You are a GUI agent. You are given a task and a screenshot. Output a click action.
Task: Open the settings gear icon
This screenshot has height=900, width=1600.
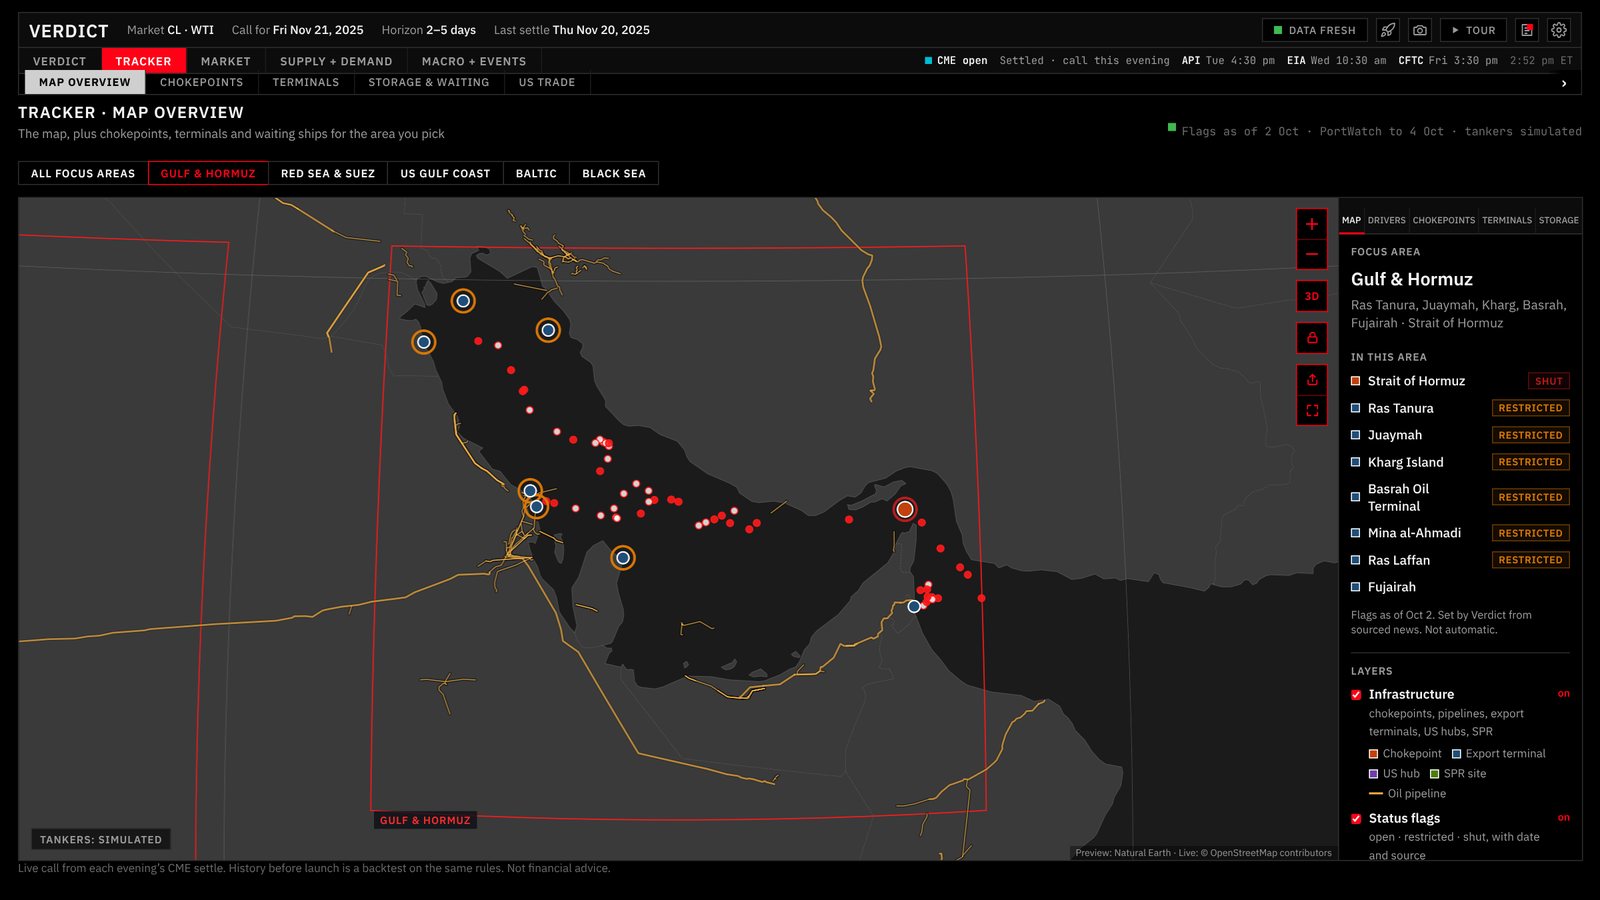coord(1559,30)
